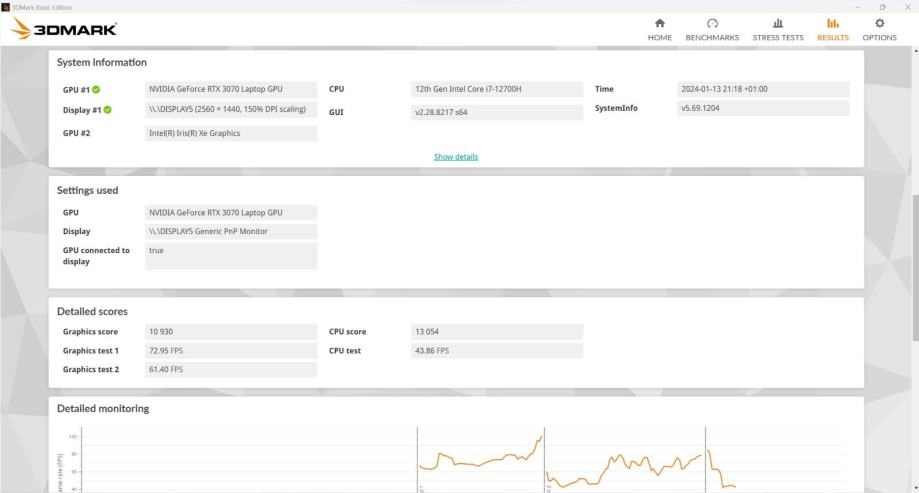Go to the HOME tab label
The width and height of the screenshot is (919, 493).
659,38
